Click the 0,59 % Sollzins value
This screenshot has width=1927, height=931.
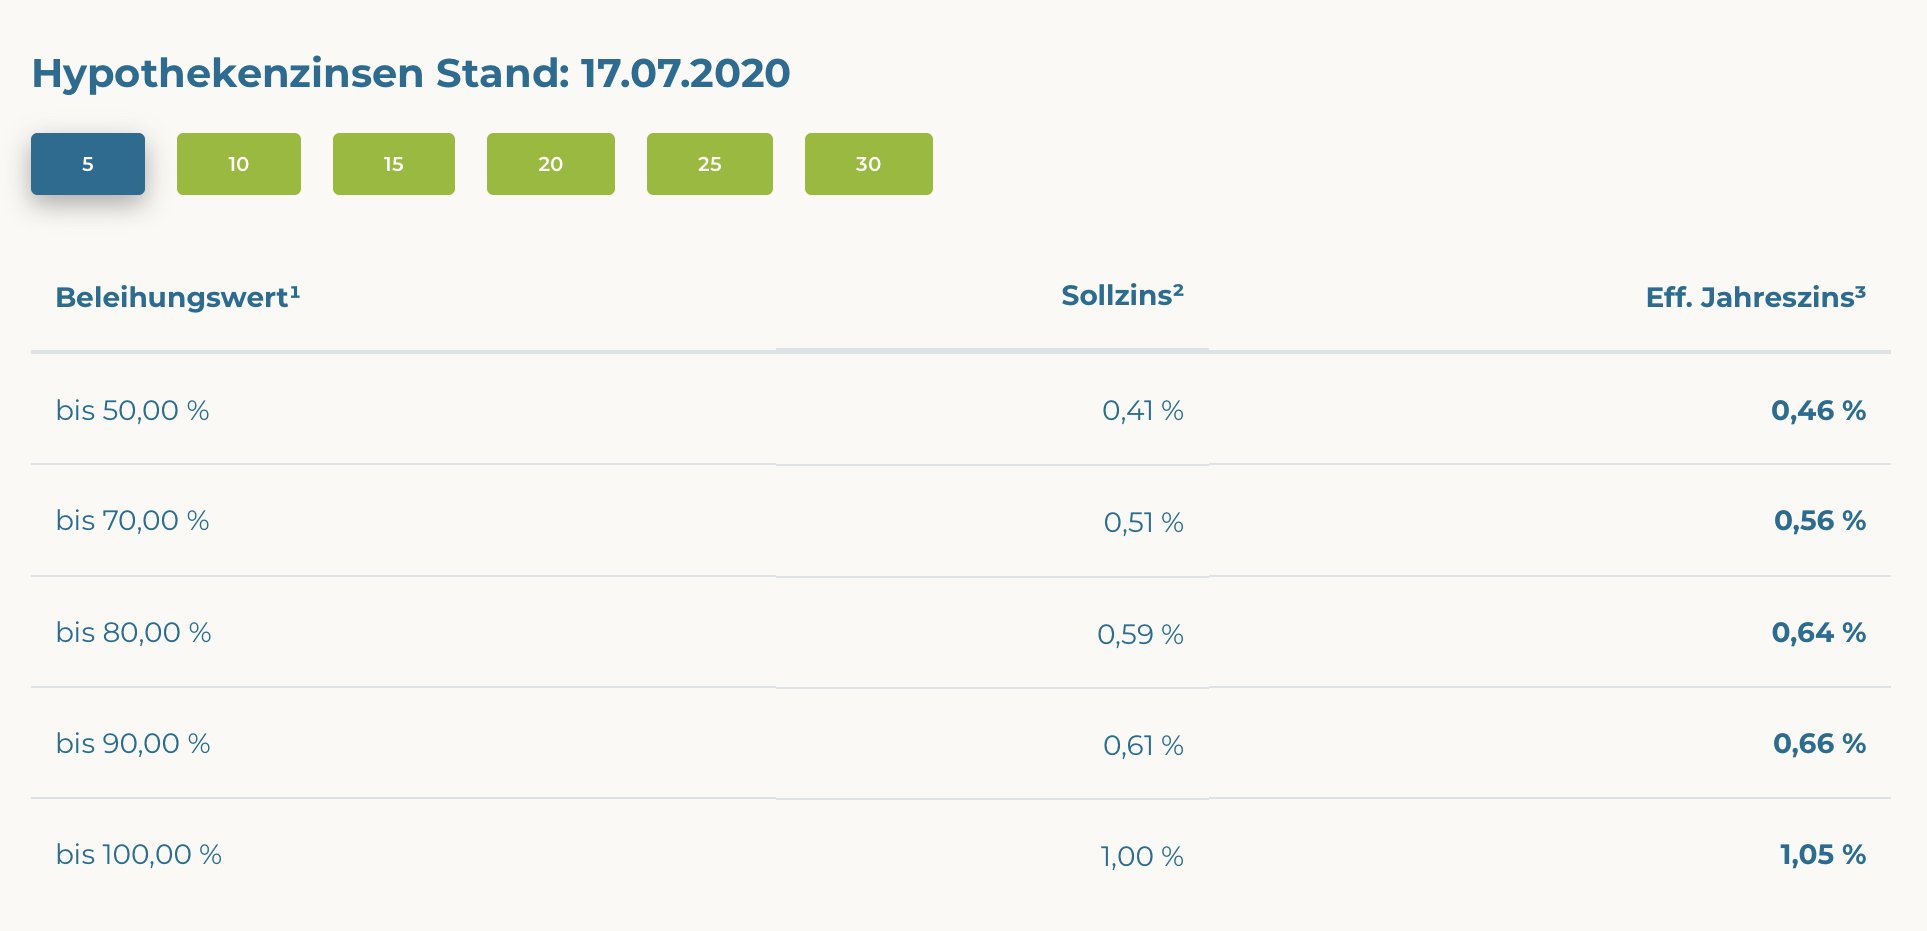1140,634
